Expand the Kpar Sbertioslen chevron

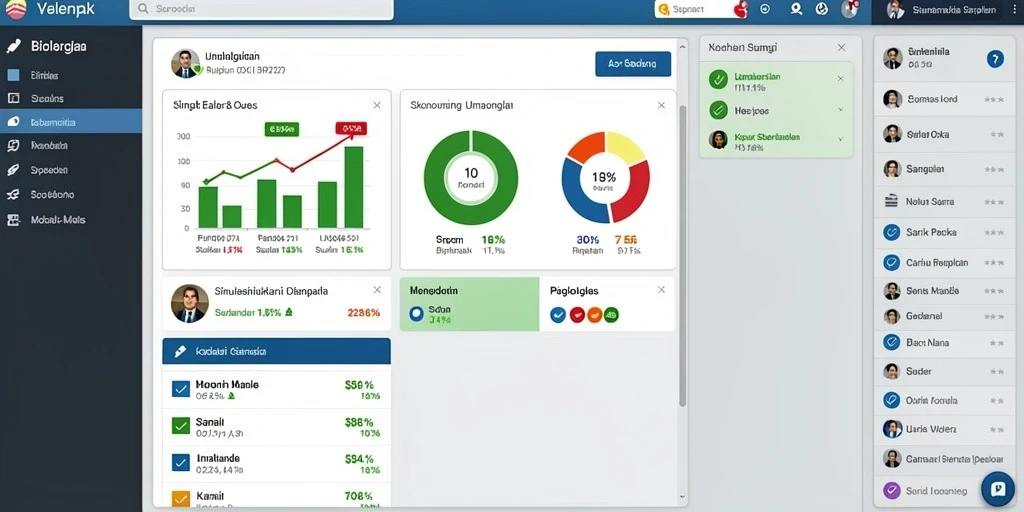pyautogui.click(x=840, y=139)
